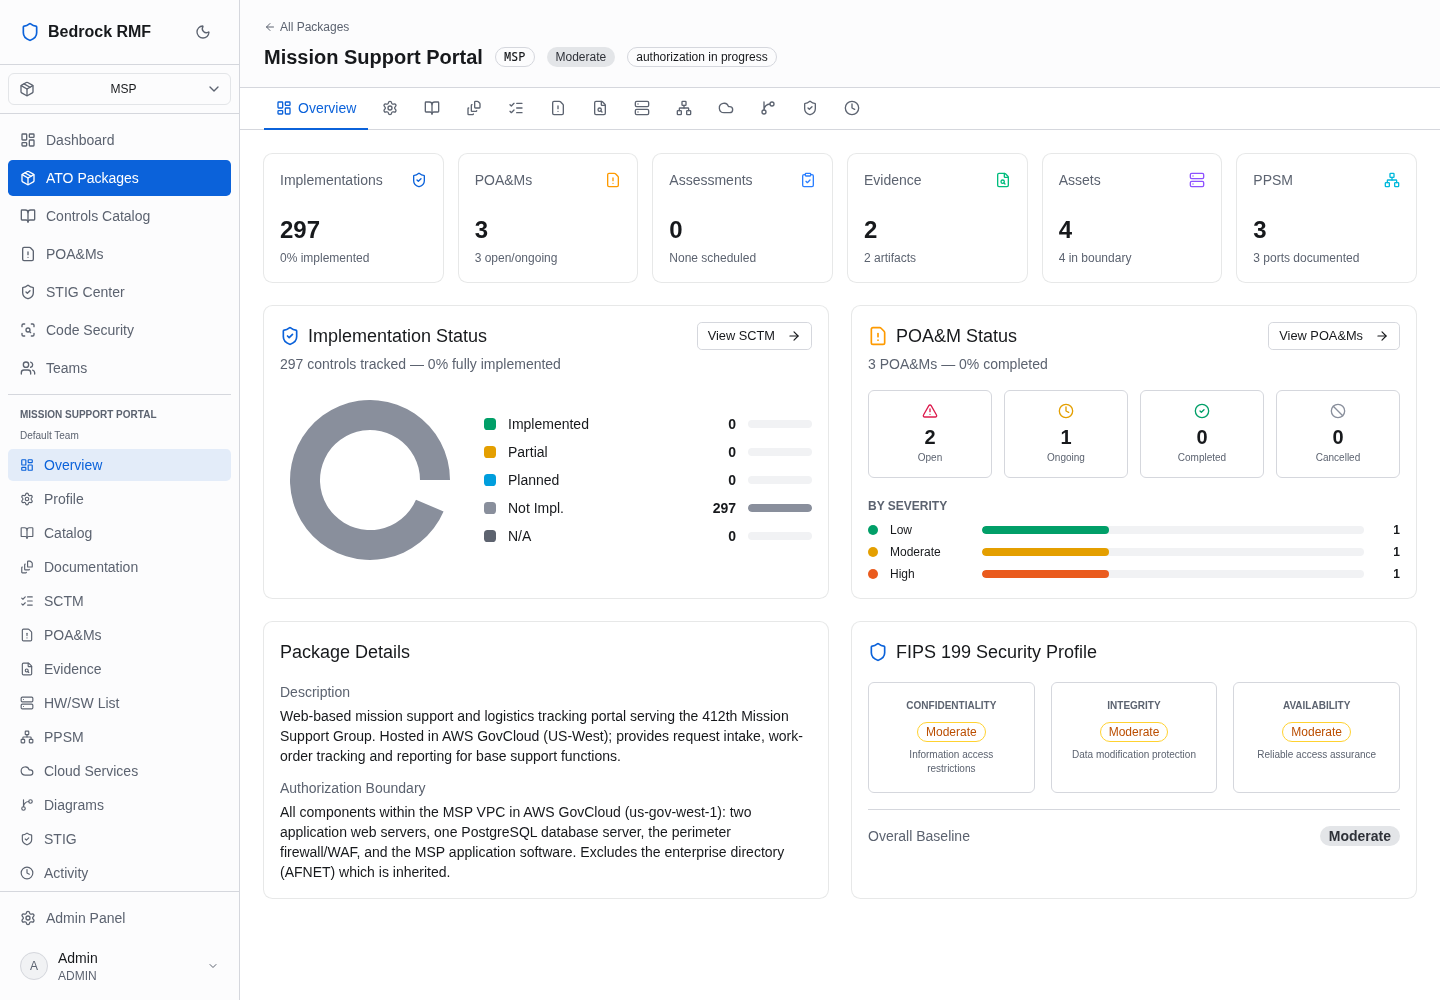Screen dimensions: 1440x1000
Task: Open top-level POA&Ms sidebar item below Controls Catalog
Action: coord(119,254)
